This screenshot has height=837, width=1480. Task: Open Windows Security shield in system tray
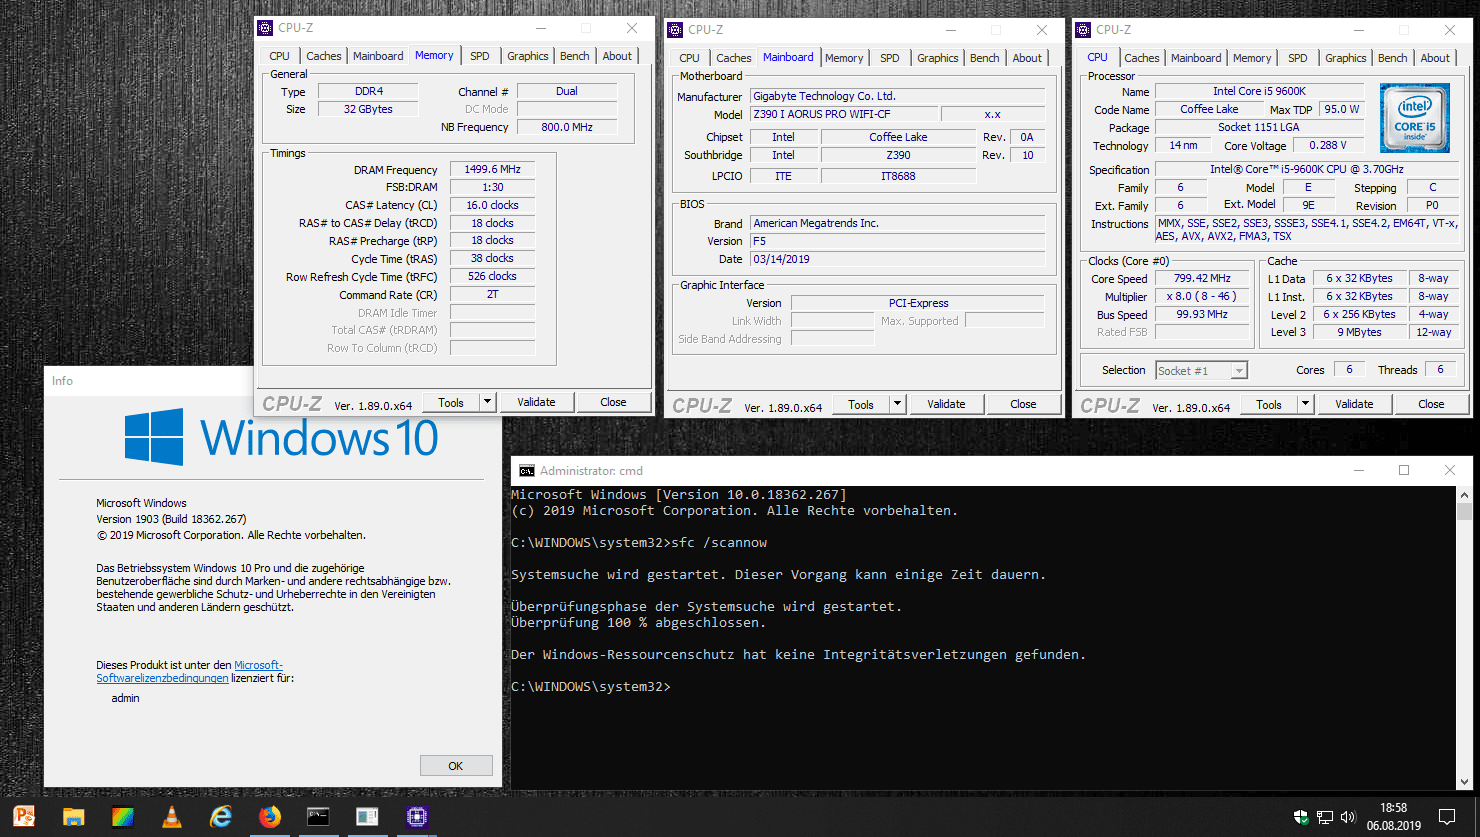coord(1300,817)
